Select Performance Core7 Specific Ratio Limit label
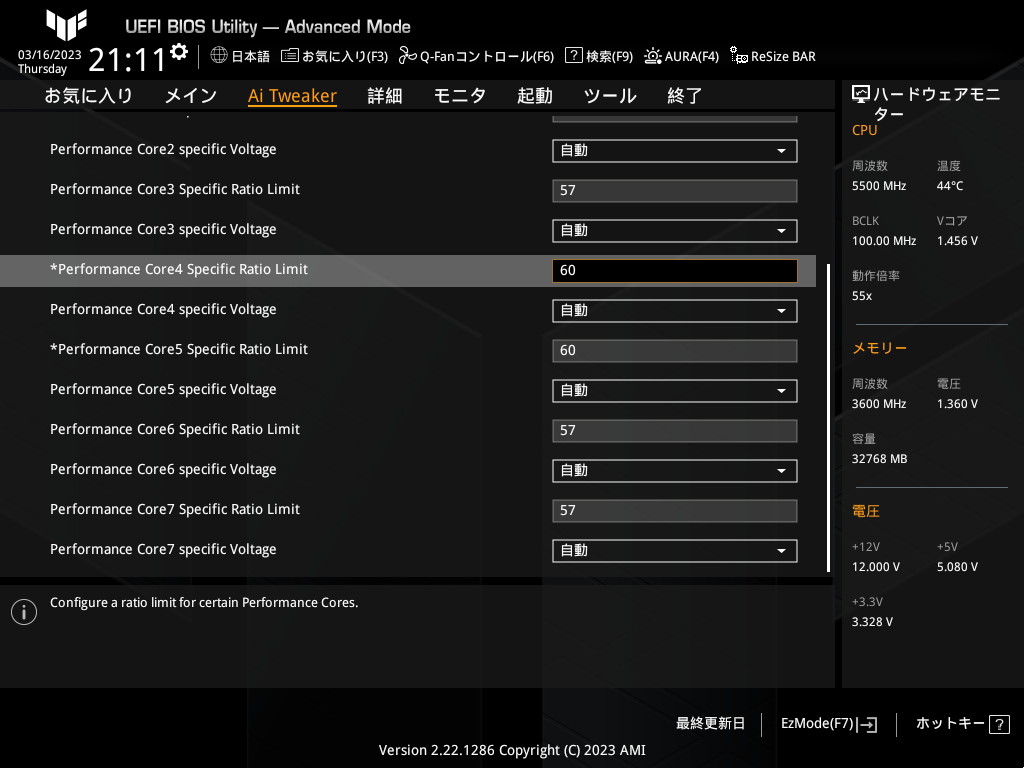Image resolution: width=1024 pixels, height=768 pixels. tap(175, 509)
